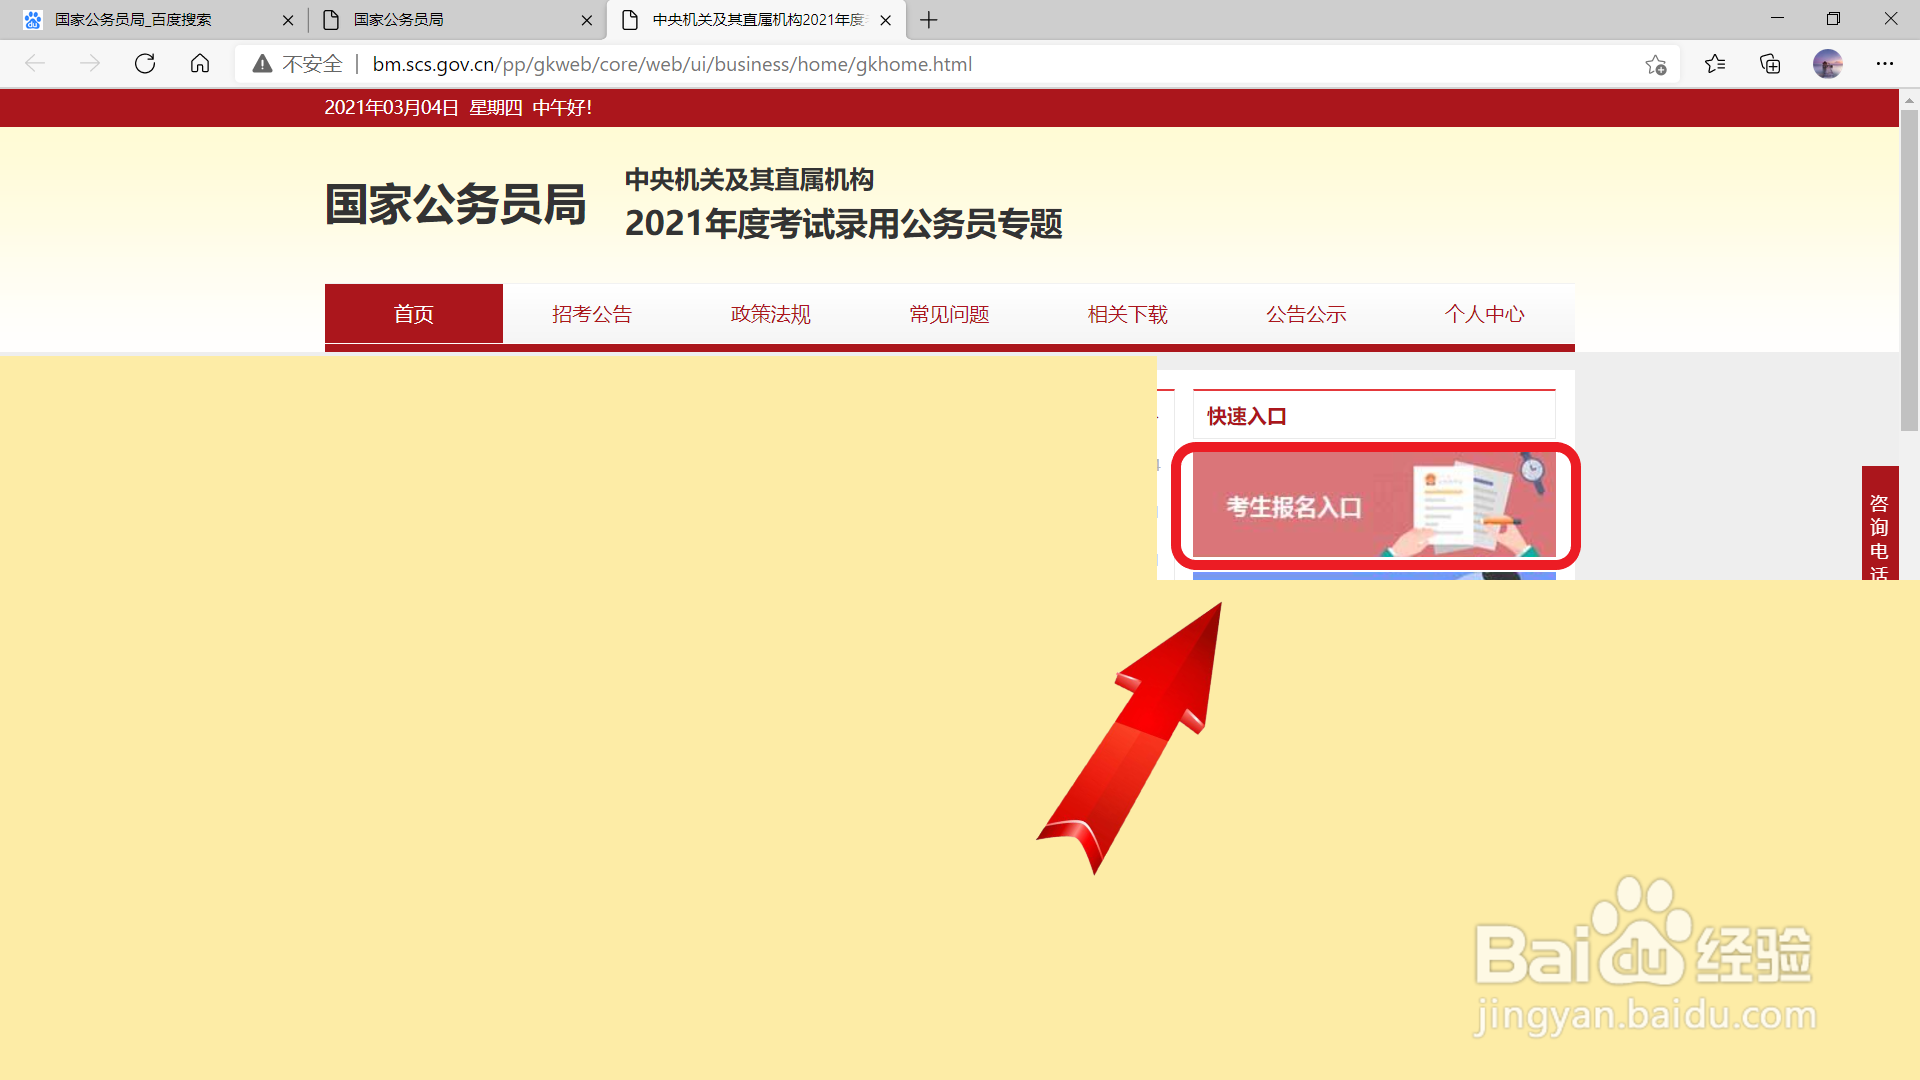
Task: Click the grayed forward navigation arrow
Action: (90, 63)
